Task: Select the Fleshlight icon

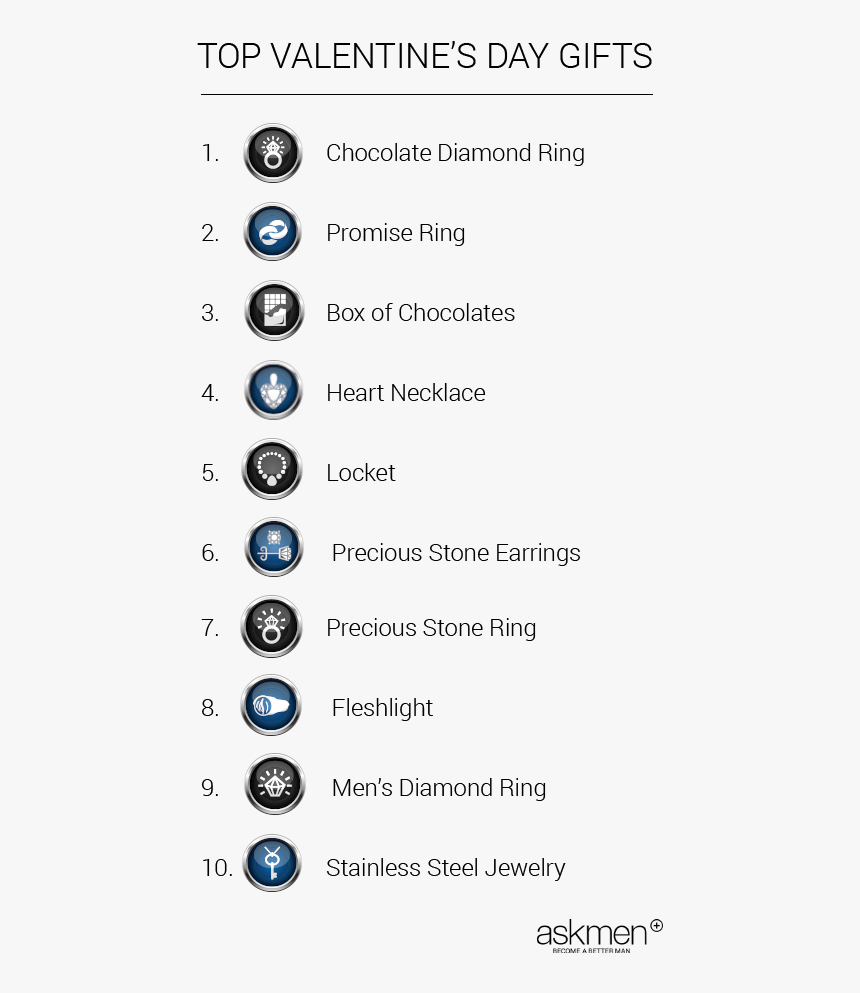Action: (x=271, y=705)
